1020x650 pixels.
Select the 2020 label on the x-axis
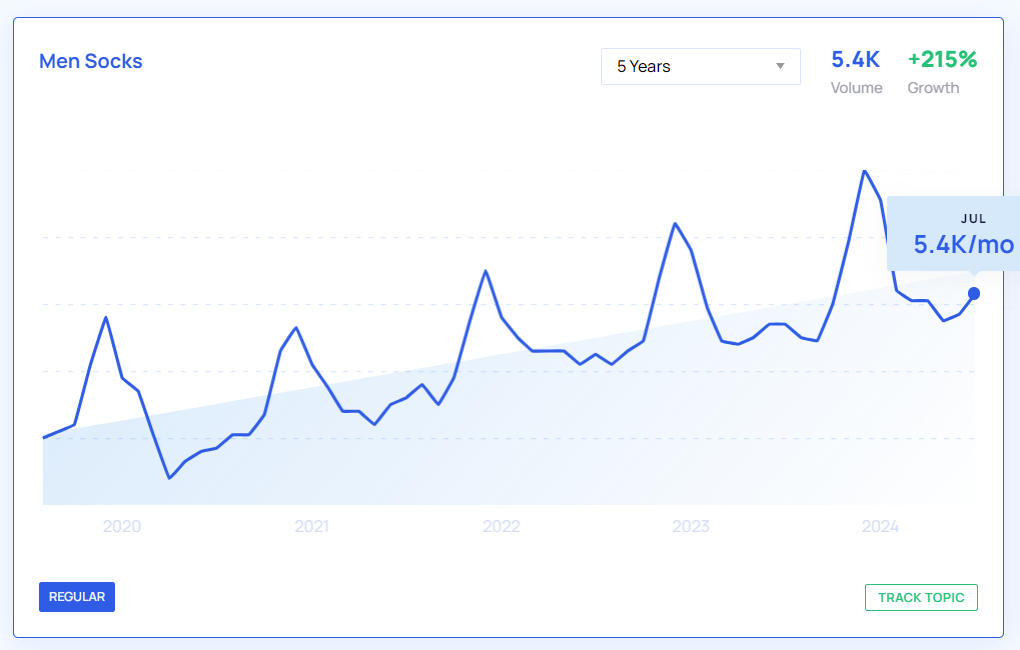(122, 526)
